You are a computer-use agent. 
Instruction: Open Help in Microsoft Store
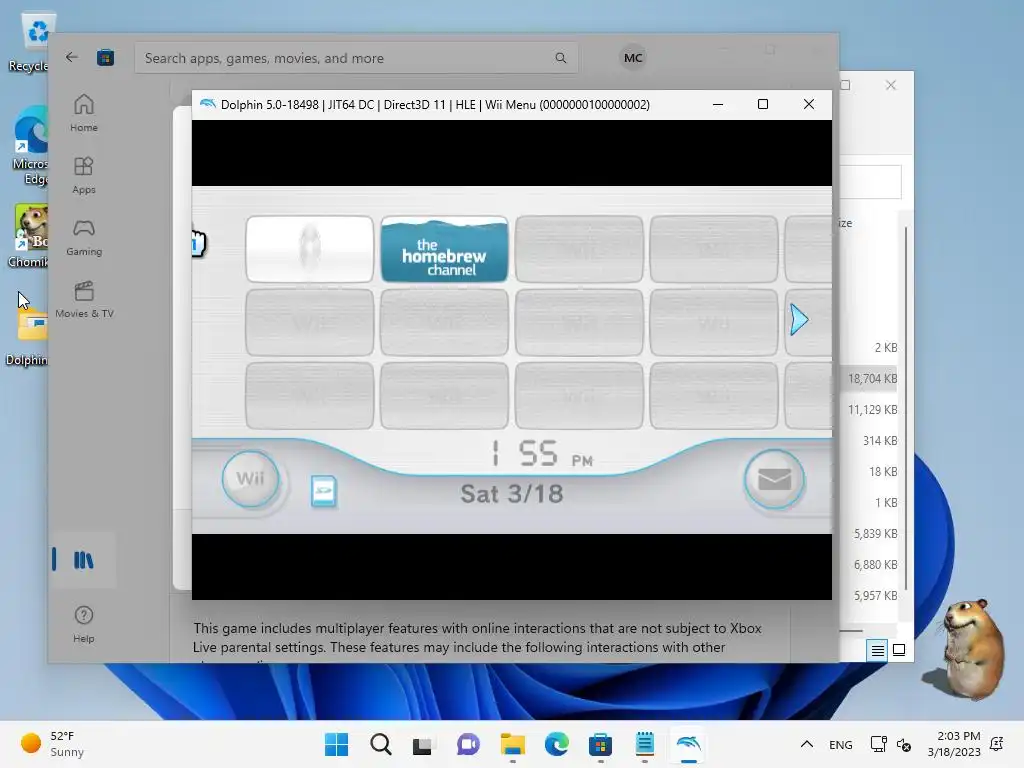pyautogui.click(x=84, y=624)
